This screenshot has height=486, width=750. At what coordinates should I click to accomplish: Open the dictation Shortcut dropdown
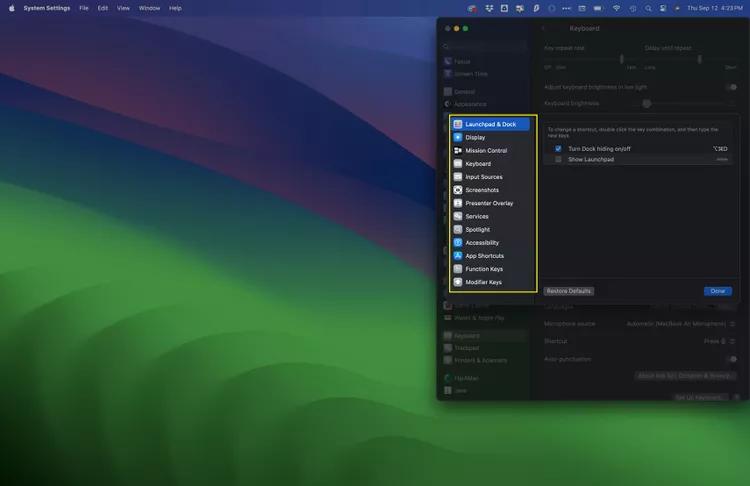pyautogui.click(x=720, y=342)
